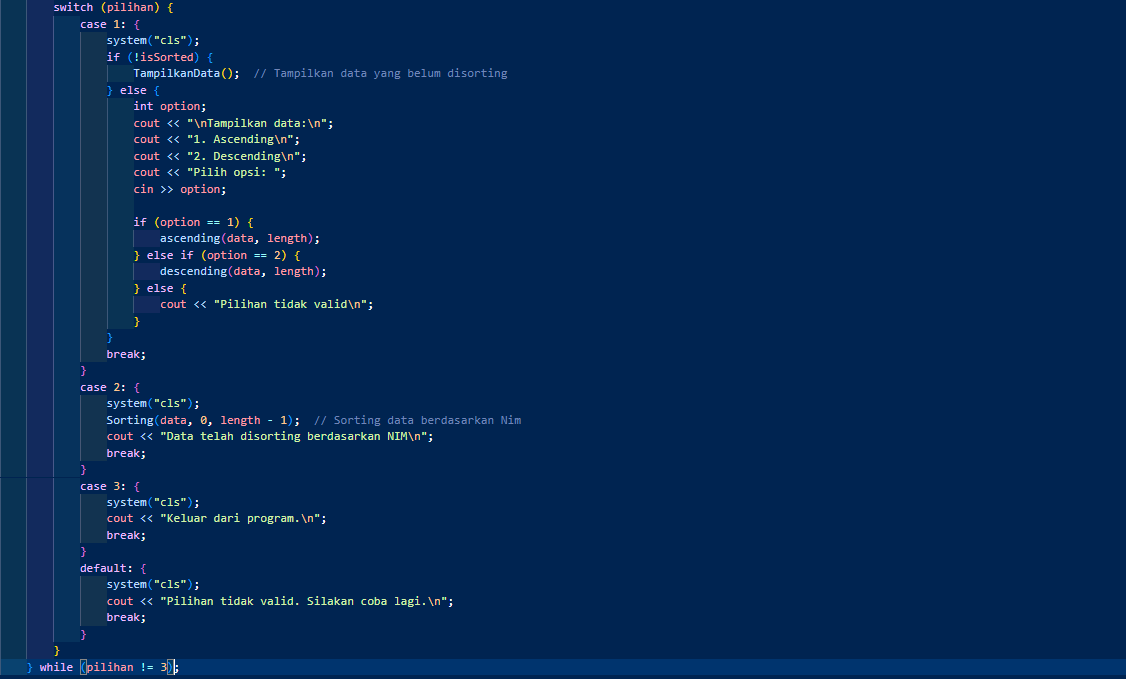Click the '!isSorted' condition
The image size is (1126, 679).
point(164,57)
